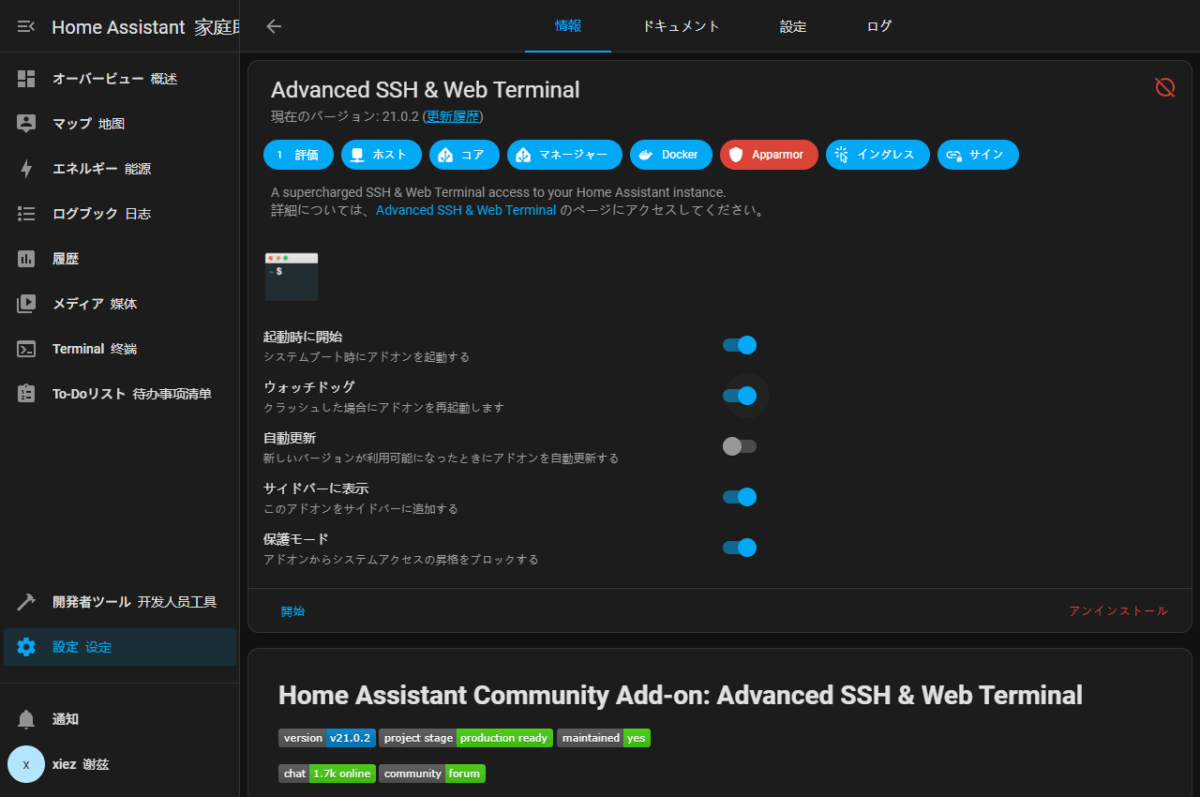1200x797 pixels.
Task: Click the サイン capability chip
Action: (x=978, y=155)
